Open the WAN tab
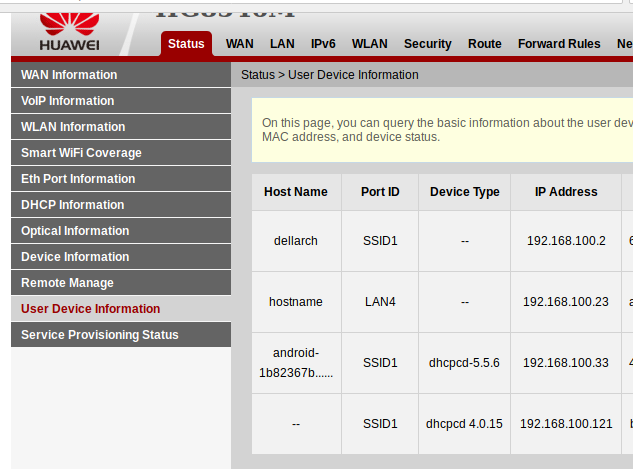This screenshot has width=633, height=469. pyautogui.click(x=239, y=44)
